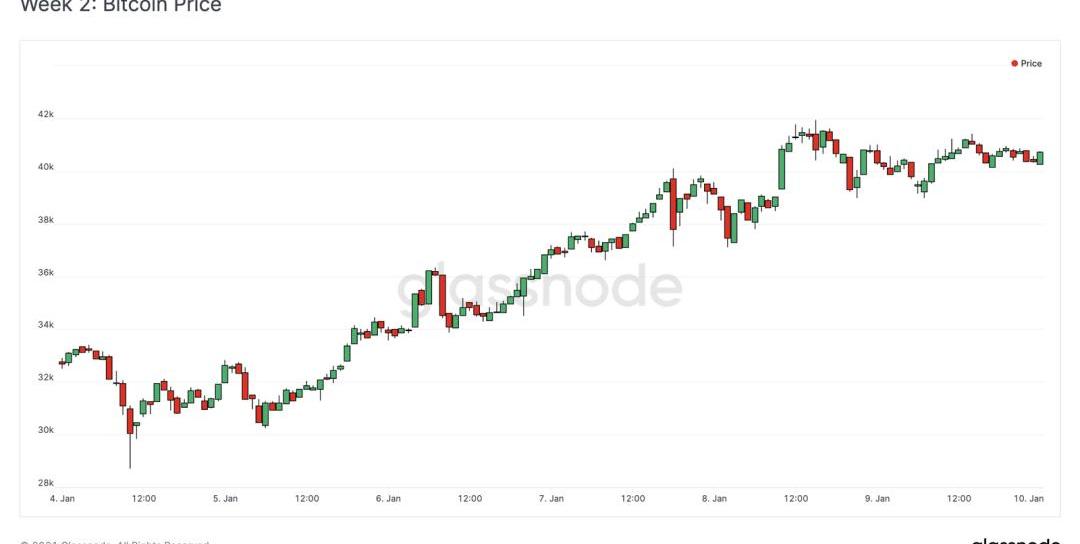Toggle the Price series legend label
Image resolution: width=1080 pixels, height=544 pixels.
click(1031, 63)
